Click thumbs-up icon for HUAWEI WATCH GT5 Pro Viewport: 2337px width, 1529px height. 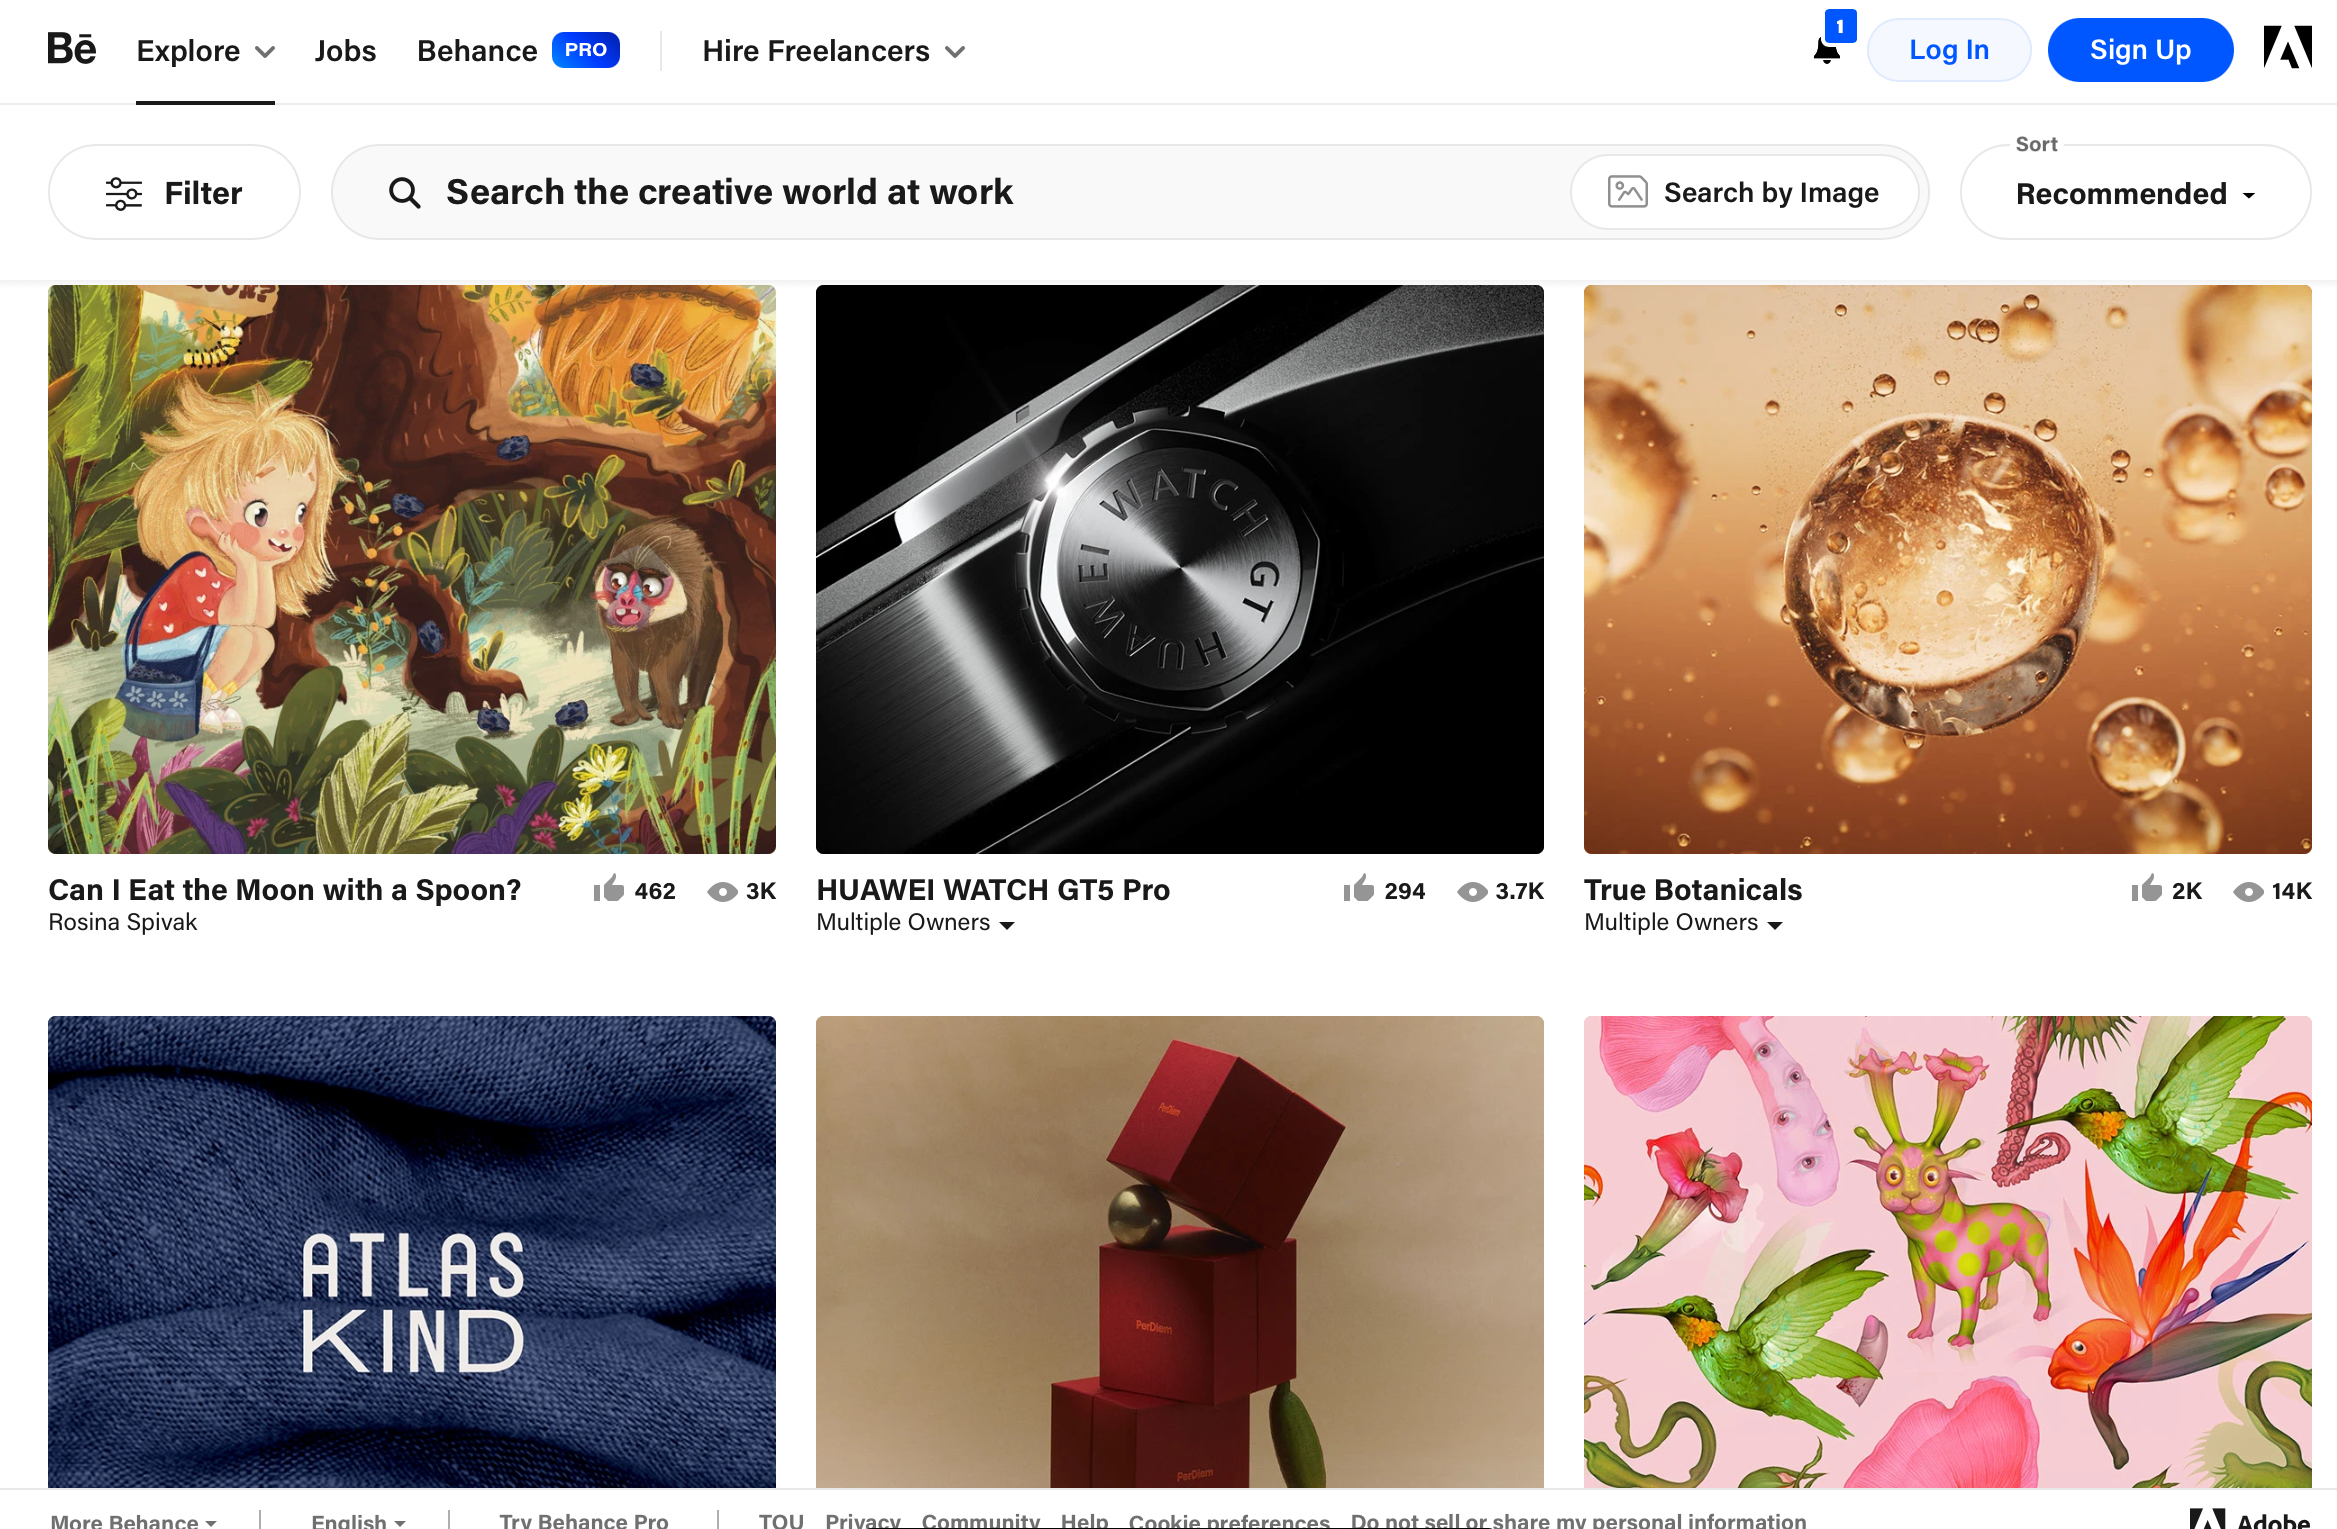point(1358,888)
